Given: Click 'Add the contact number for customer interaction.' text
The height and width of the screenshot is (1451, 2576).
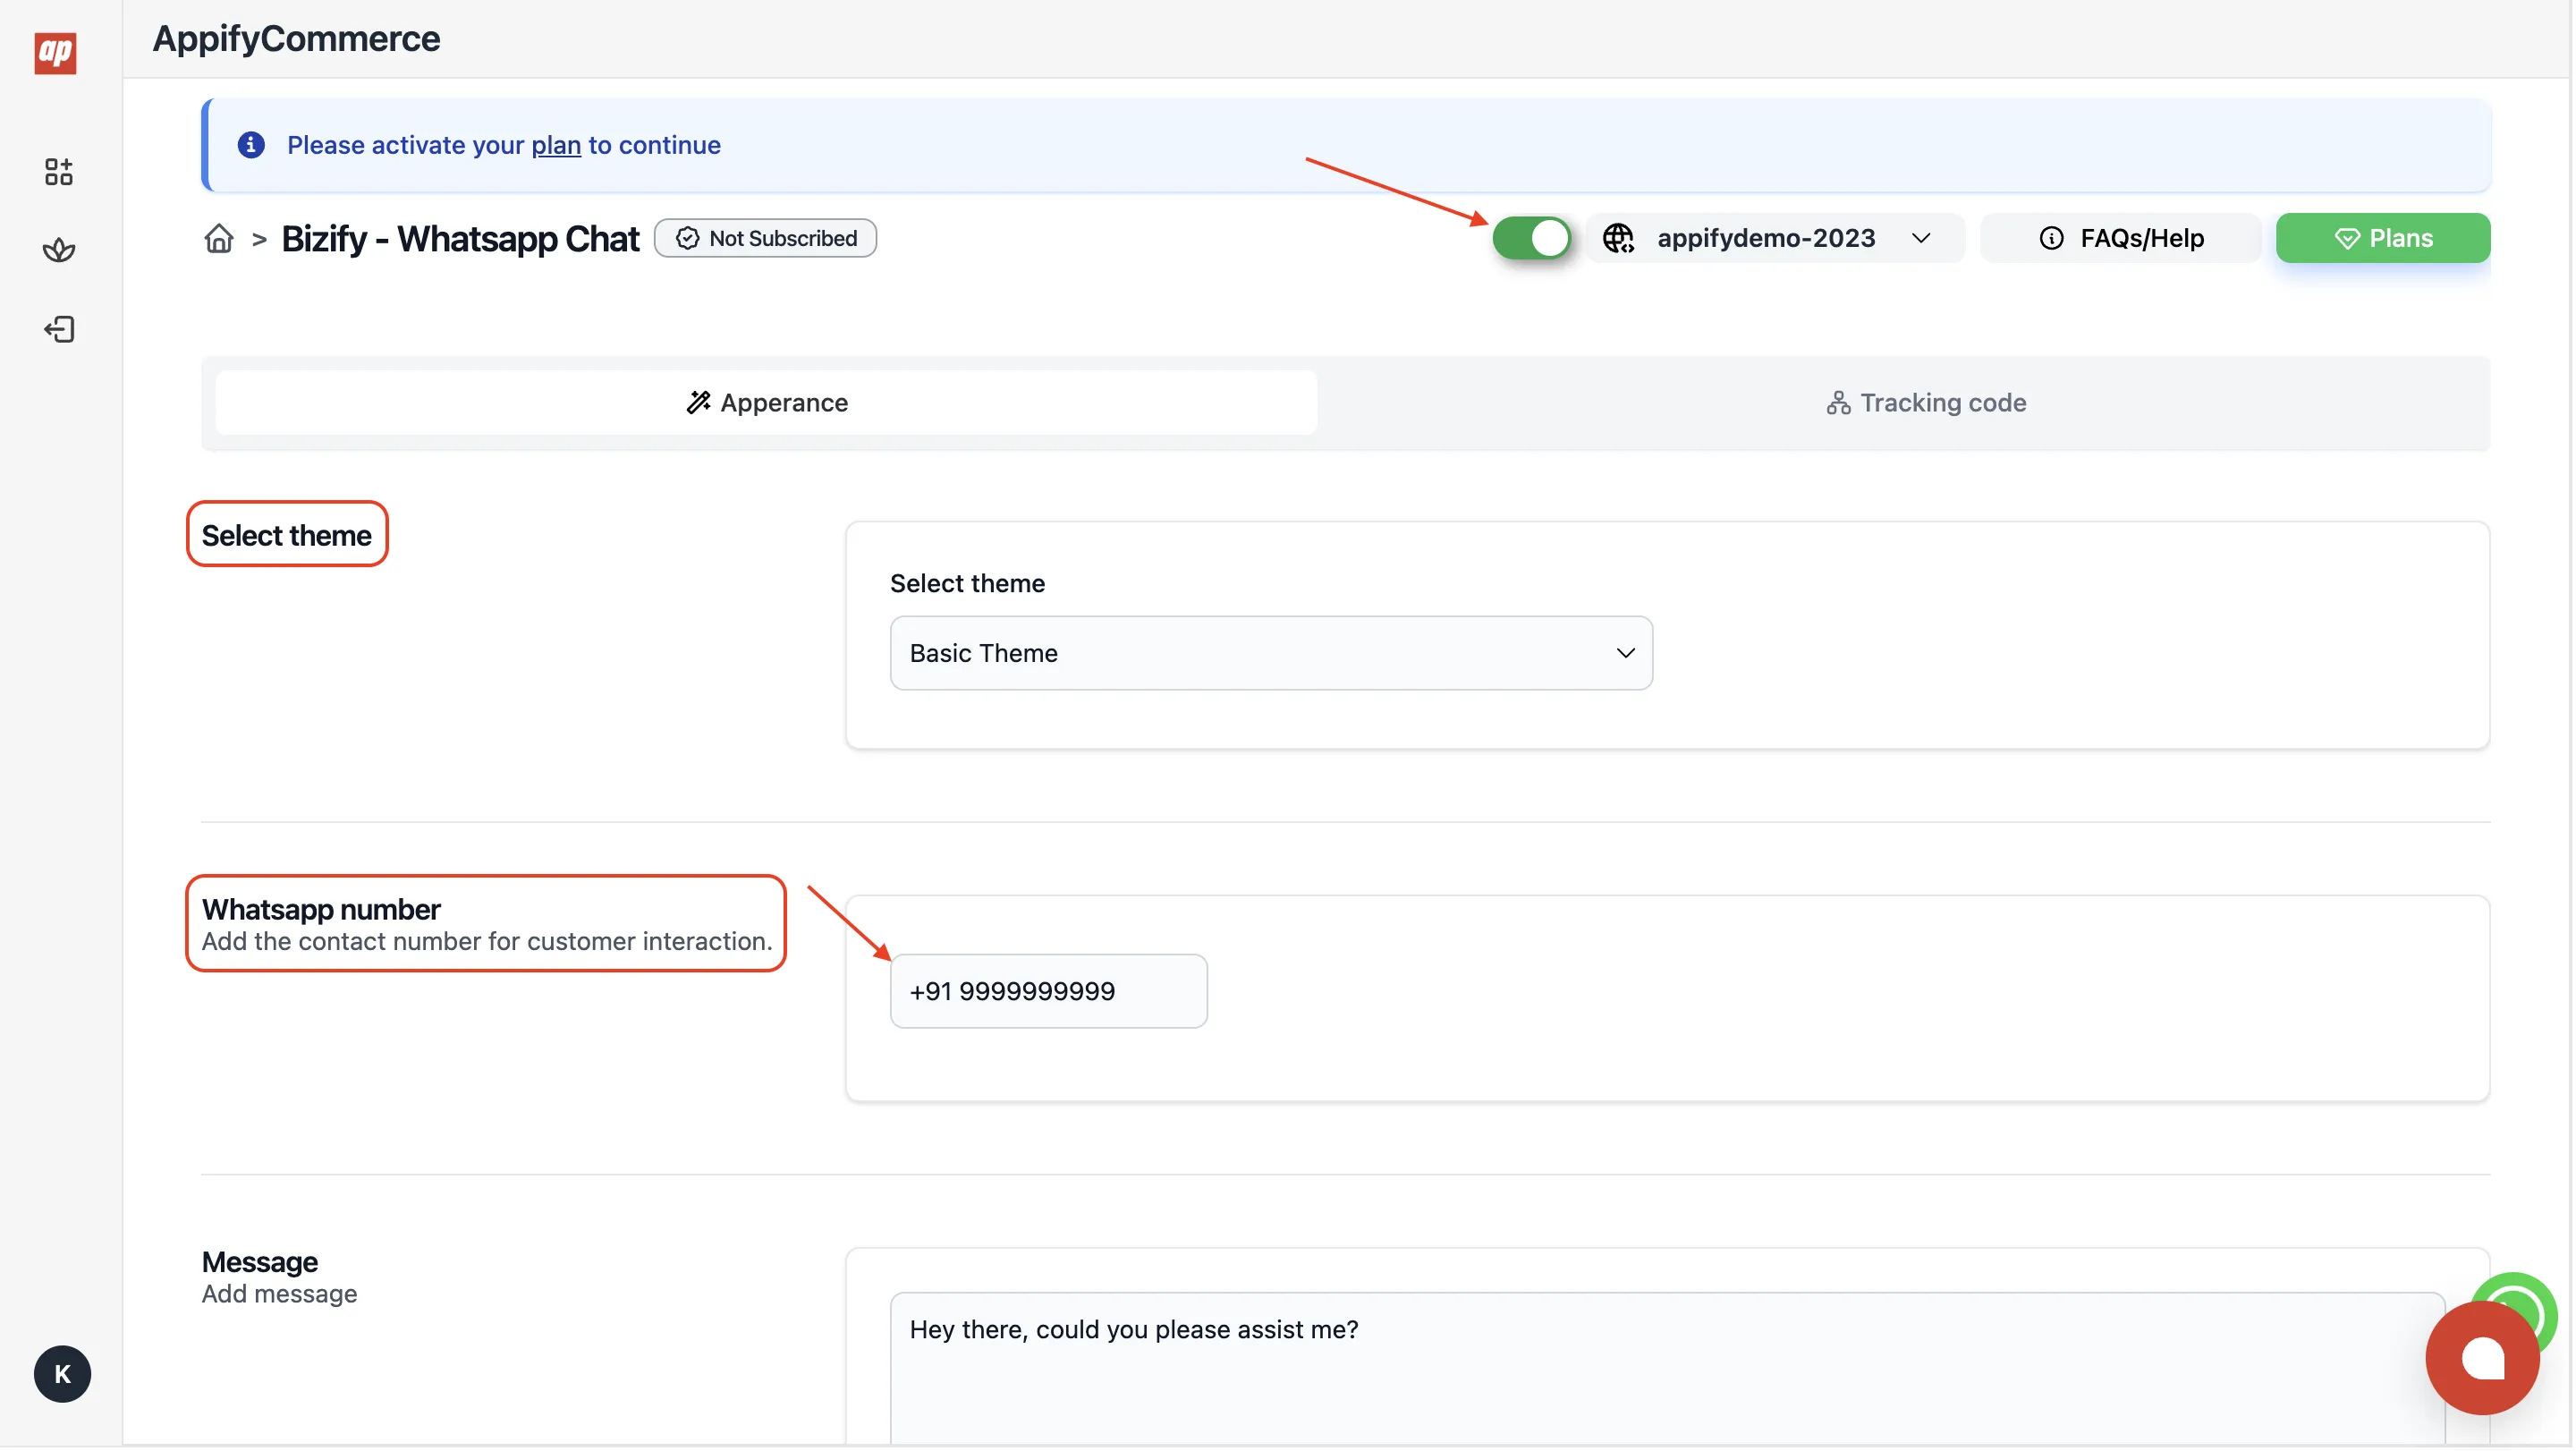Looking at the screenshot, I should (487, 942).
